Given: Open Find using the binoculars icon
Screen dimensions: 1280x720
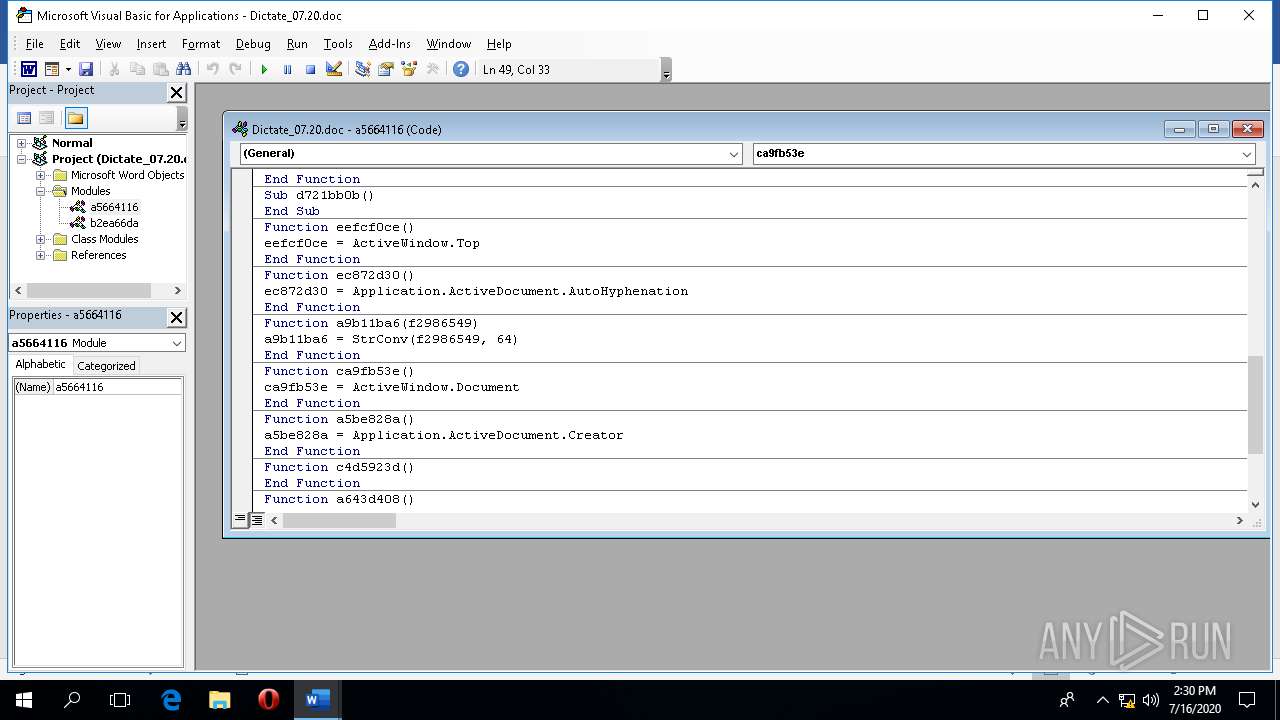Looking at the screenshot, I should 183,69.
